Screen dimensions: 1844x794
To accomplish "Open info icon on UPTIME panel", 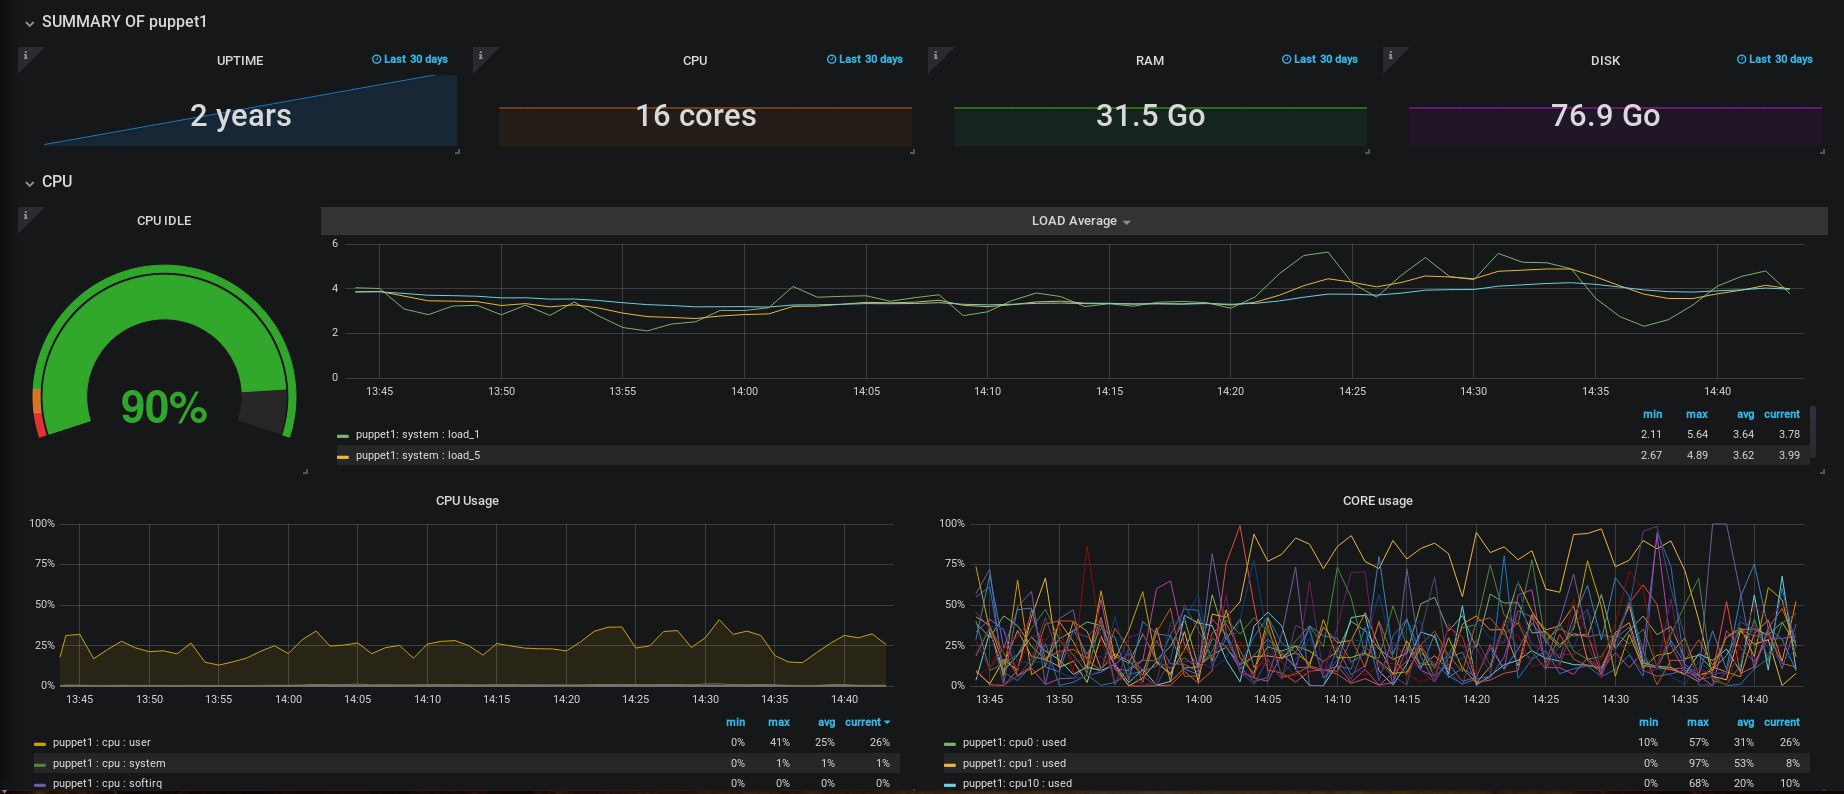I will [25, 55].
